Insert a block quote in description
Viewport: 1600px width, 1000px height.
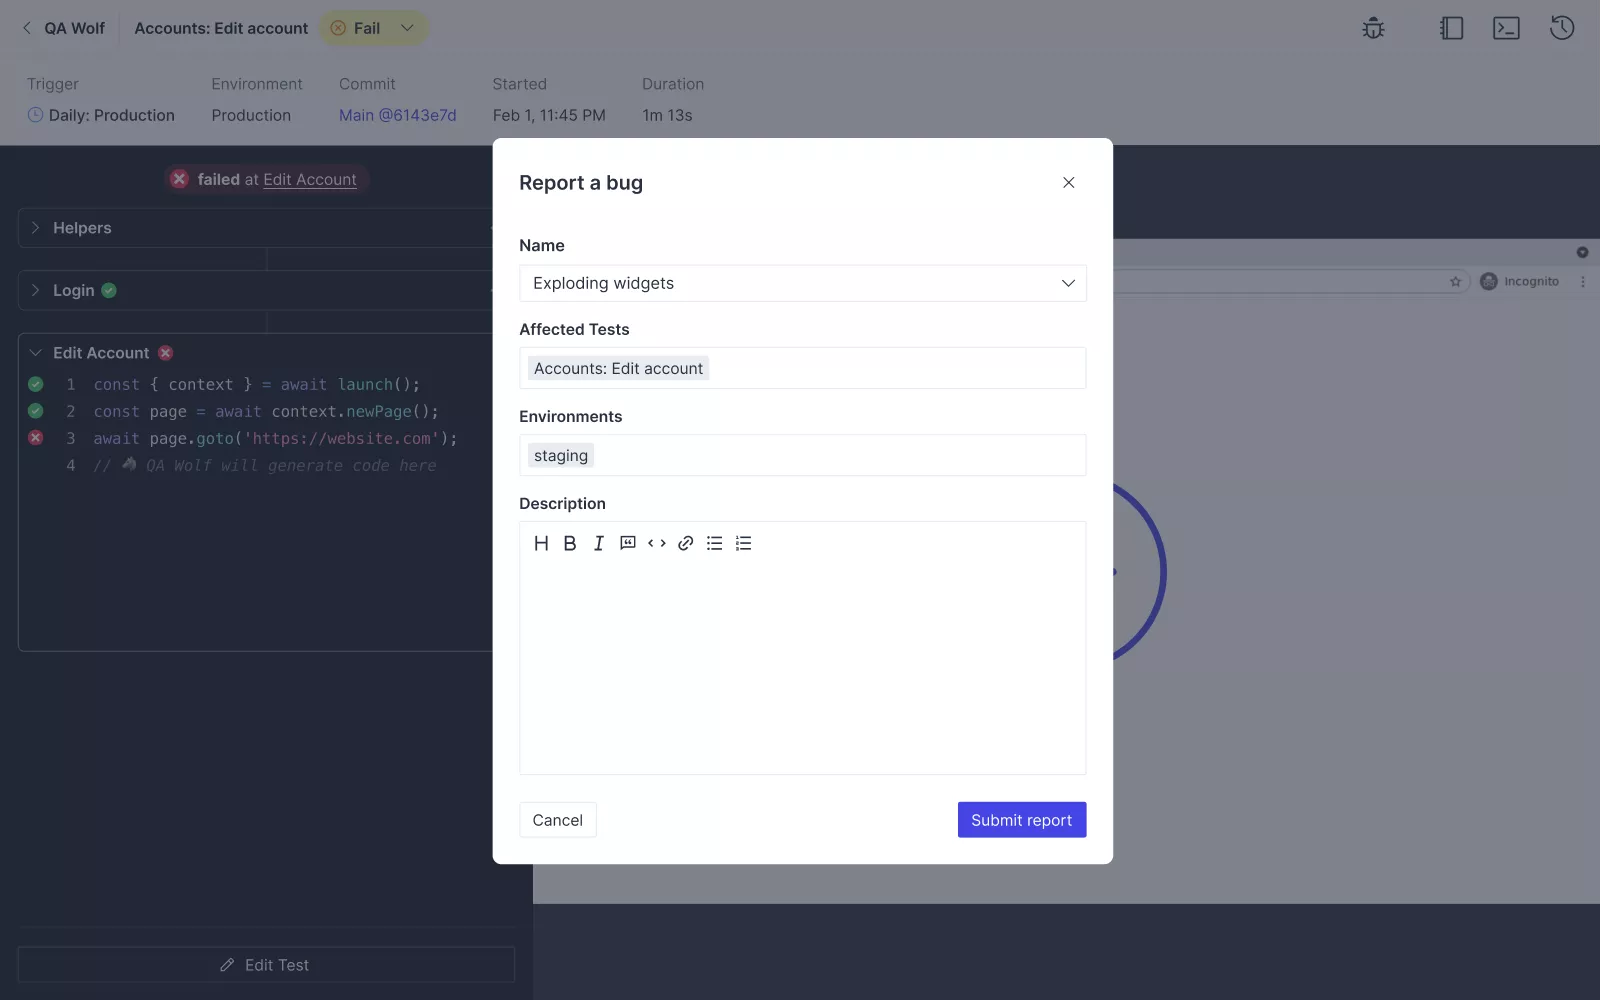click(627, 543)
